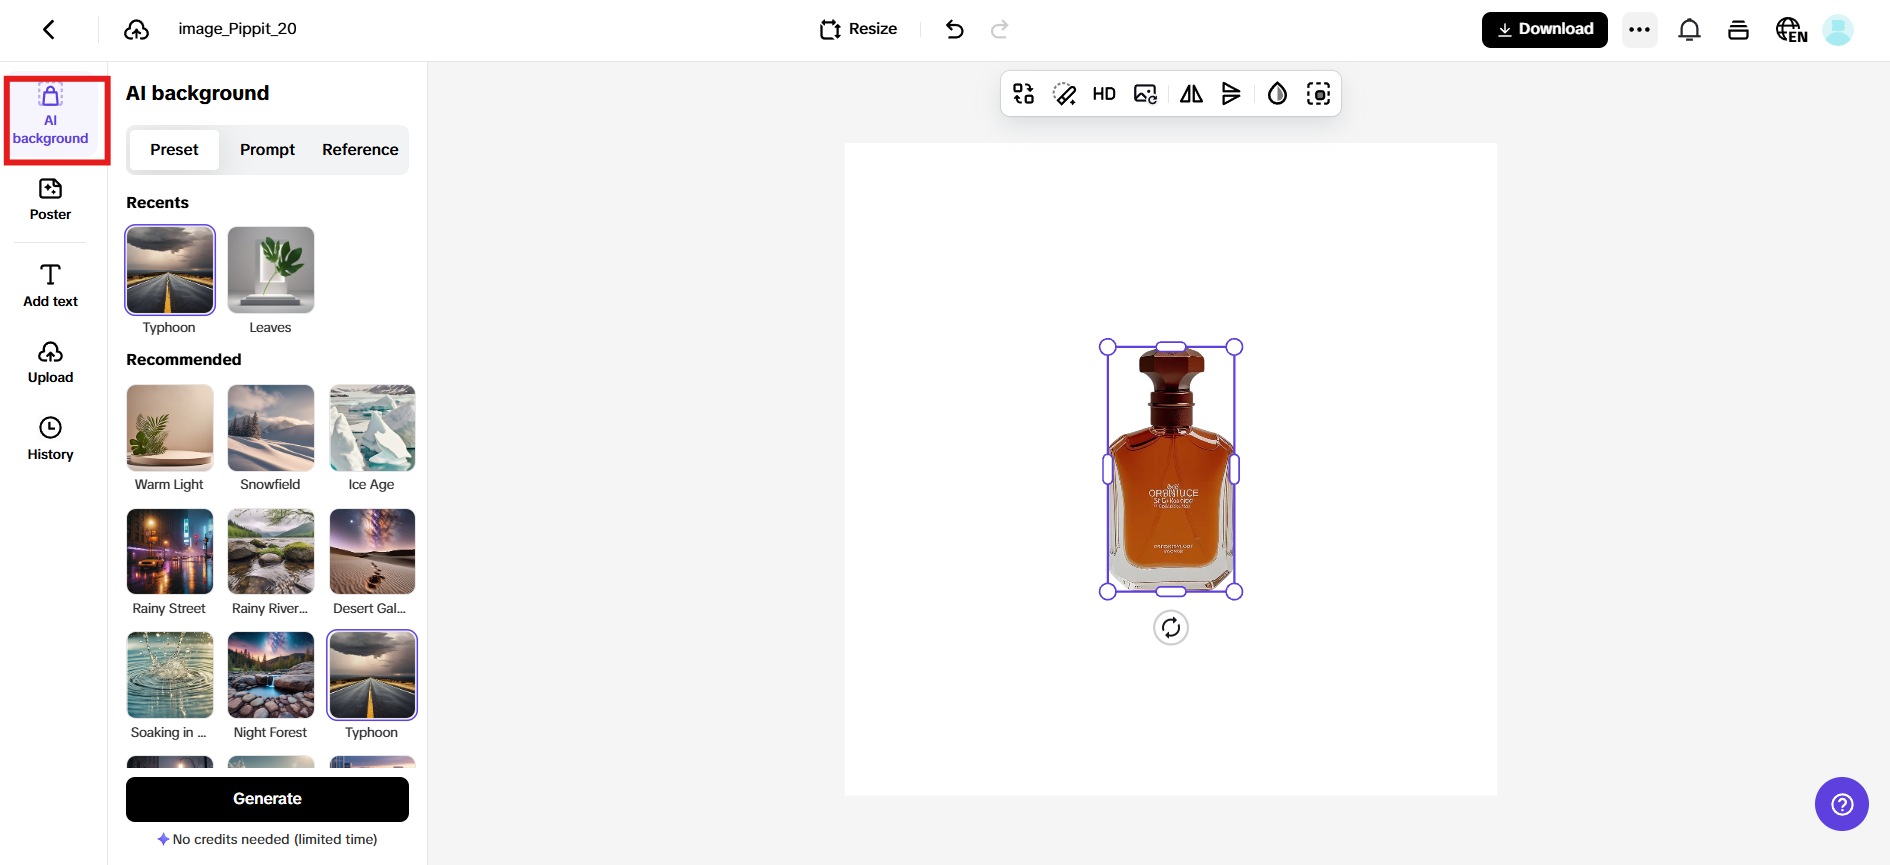Click the crop/focus frame toolbar icon
The image size is (1890, 865).
1318,94
